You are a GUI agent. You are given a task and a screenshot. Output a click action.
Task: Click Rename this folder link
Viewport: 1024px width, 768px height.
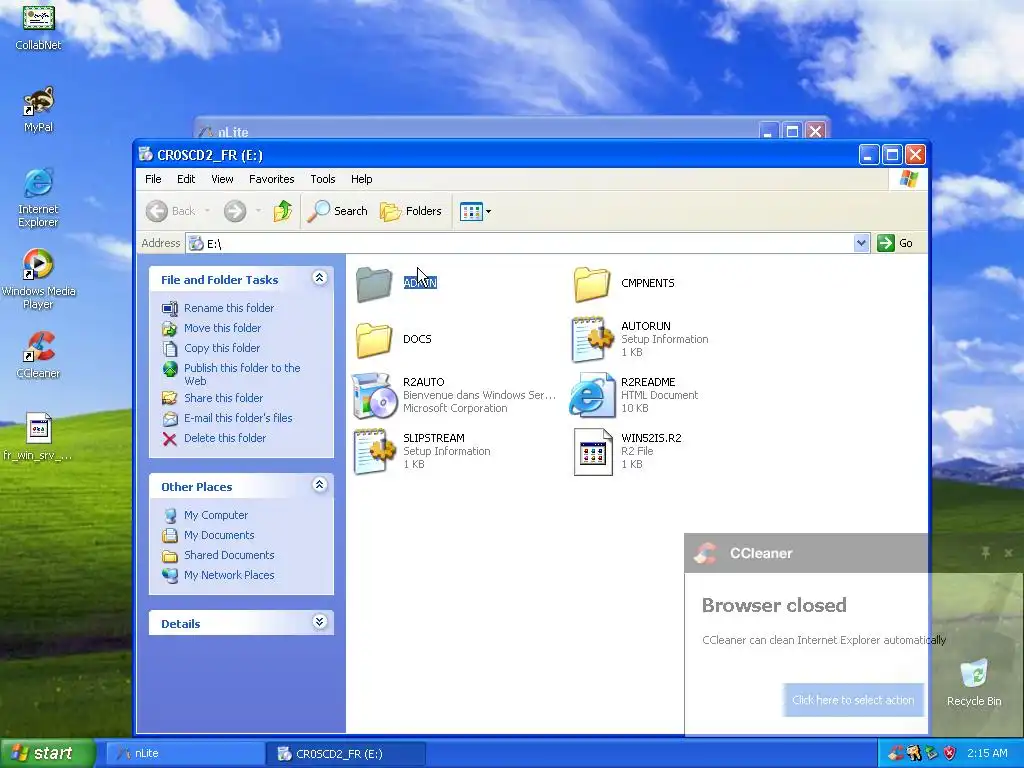[229, 308]
